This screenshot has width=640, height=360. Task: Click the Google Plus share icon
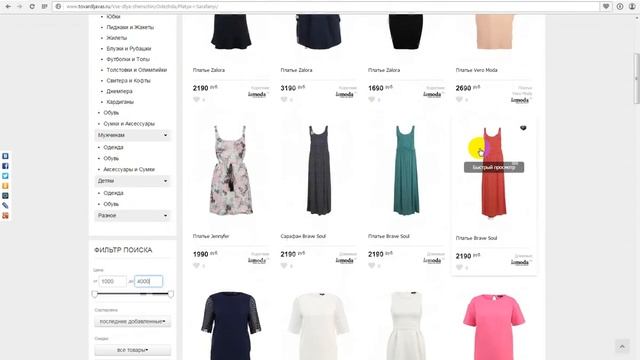(x=5, y=216)
